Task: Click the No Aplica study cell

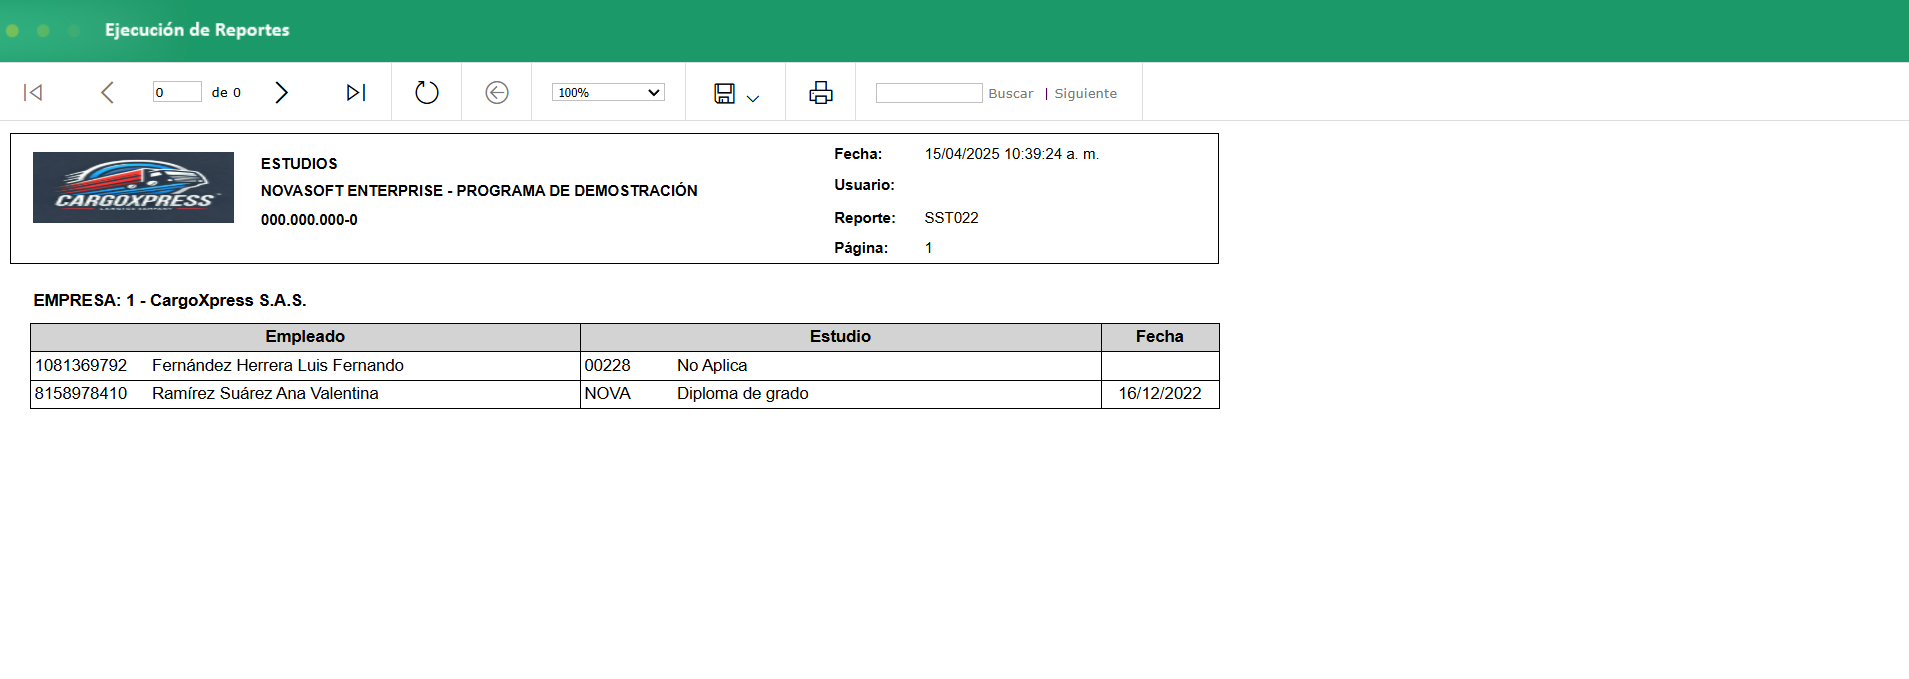Action: tap(712, 366)
